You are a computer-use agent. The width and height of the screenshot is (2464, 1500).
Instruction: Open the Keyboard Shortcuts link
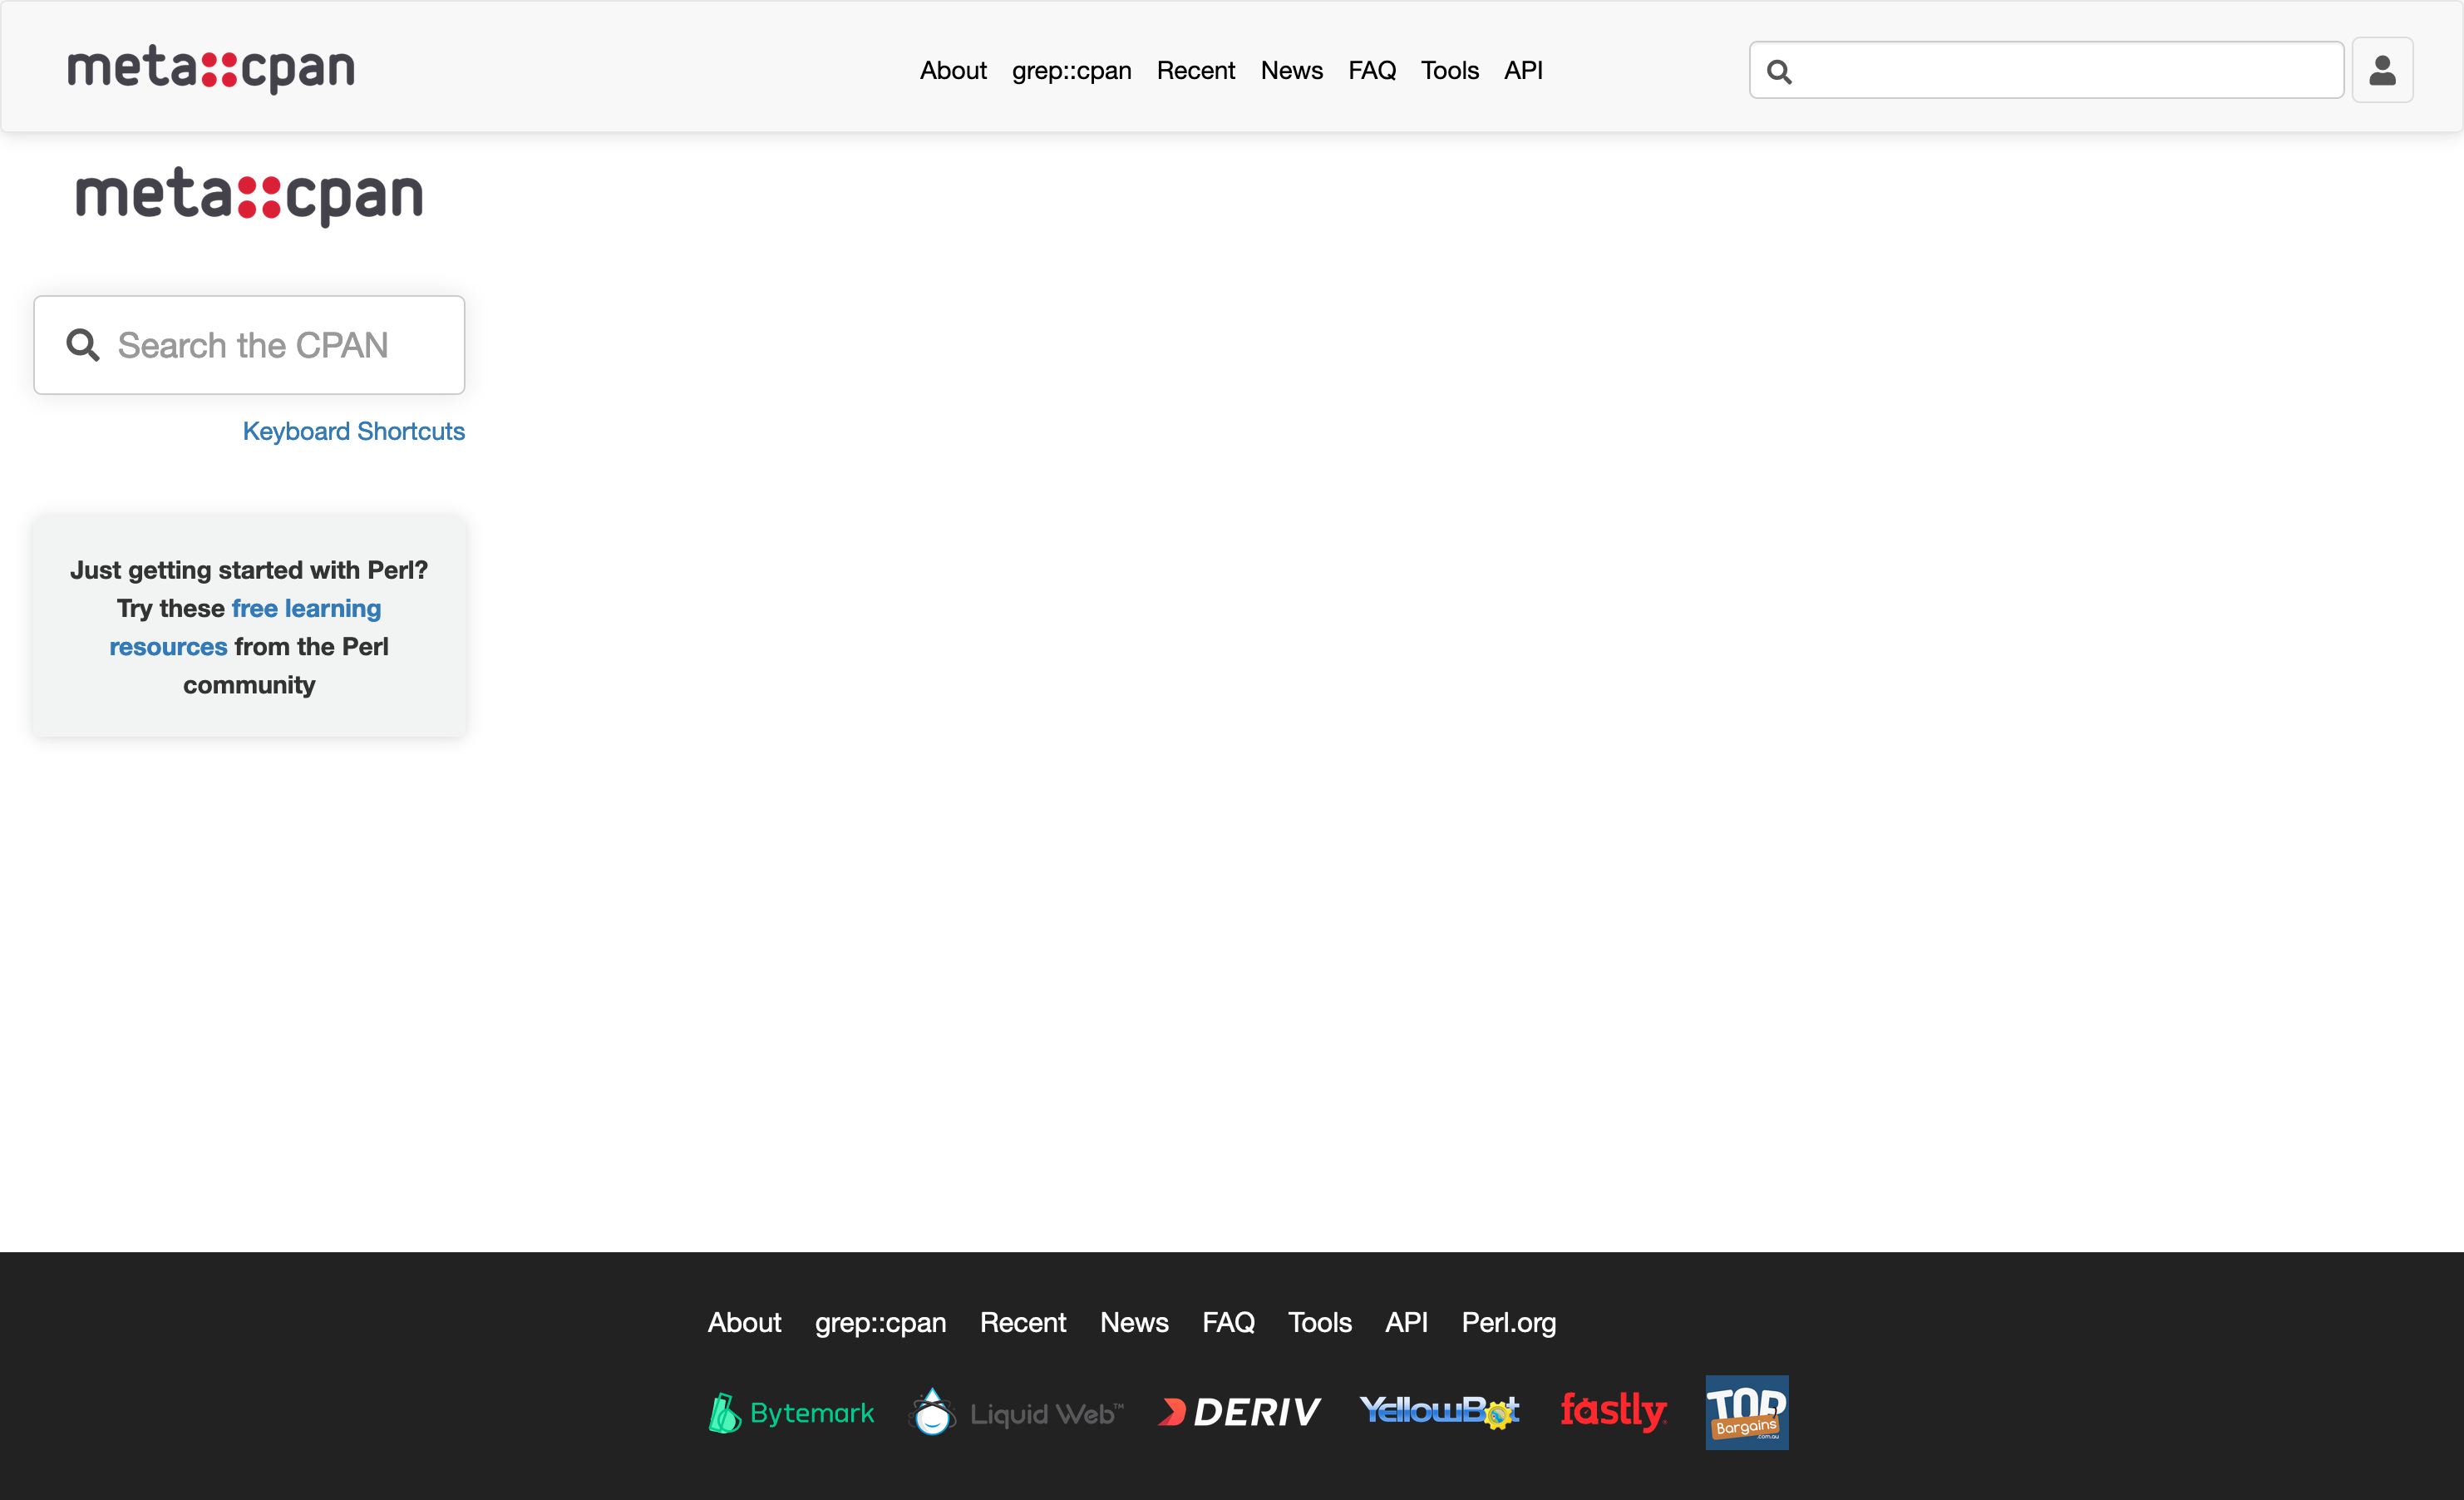point(353,431)
